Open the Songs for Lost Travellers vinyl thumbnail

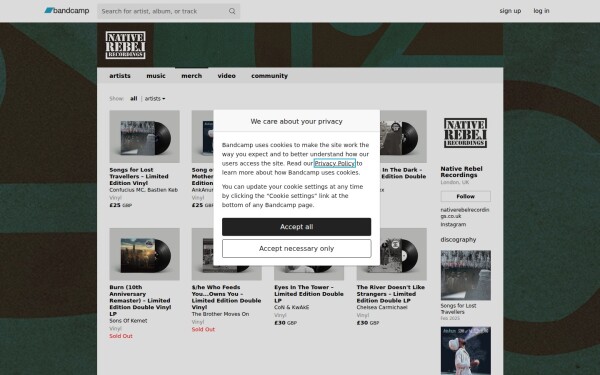144,137
